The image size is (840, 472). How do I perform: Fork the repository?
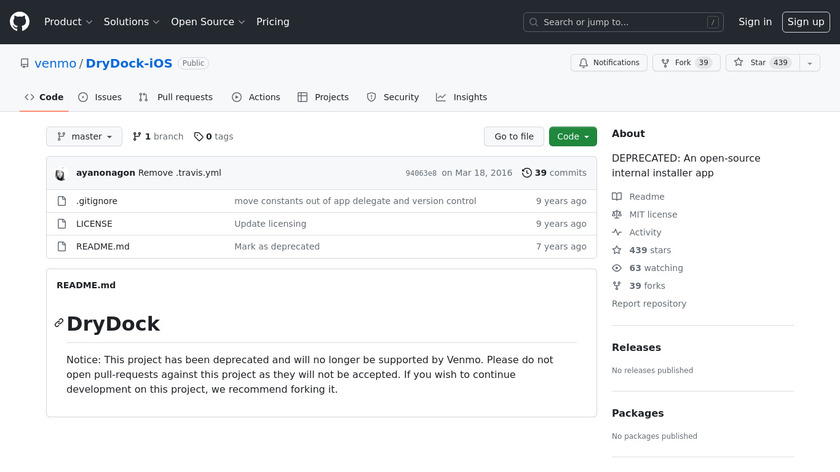[686, 63]
